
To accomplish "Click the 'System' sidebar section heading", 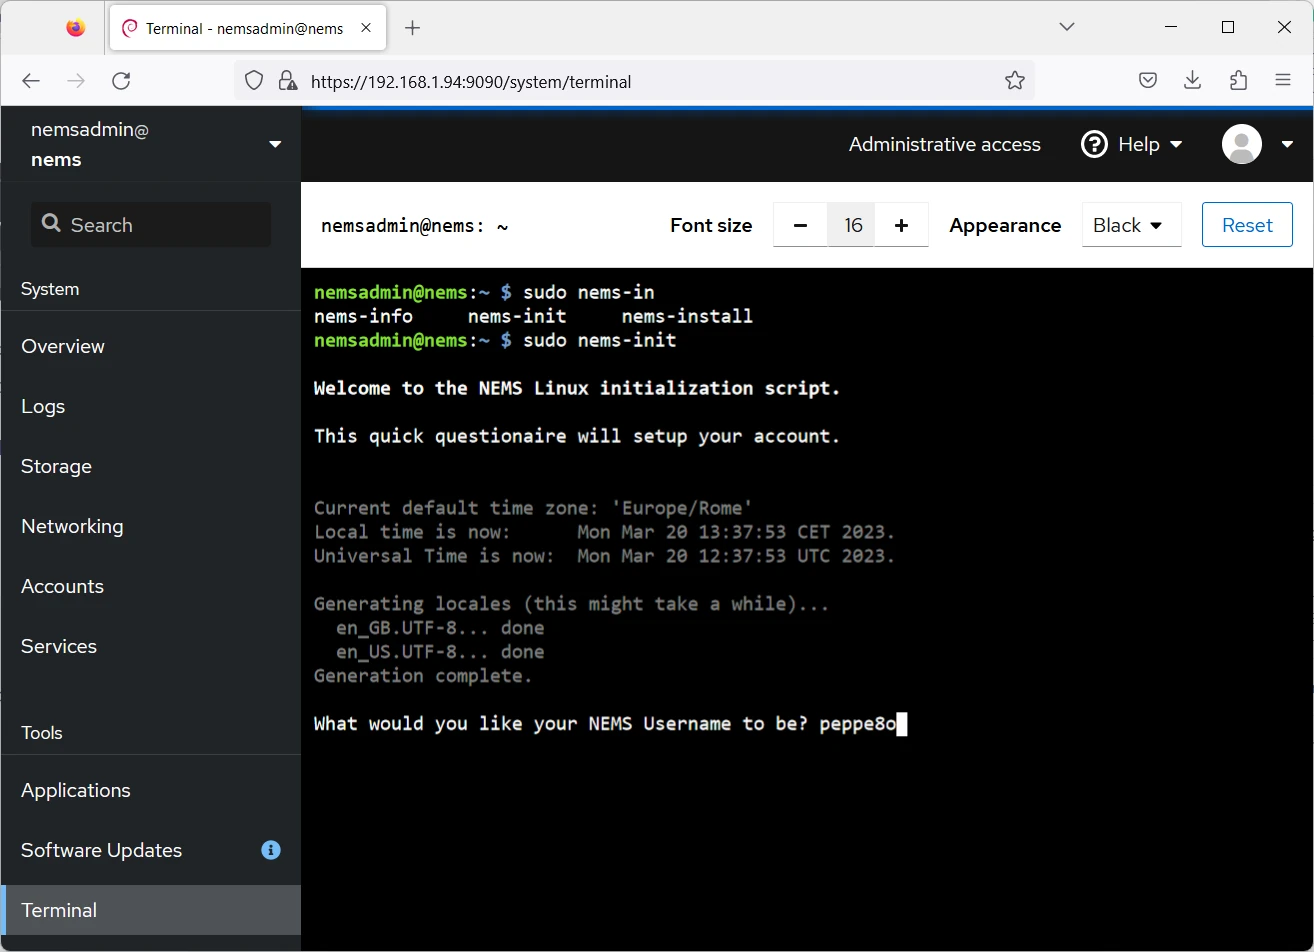I will [x=50, y=289].
